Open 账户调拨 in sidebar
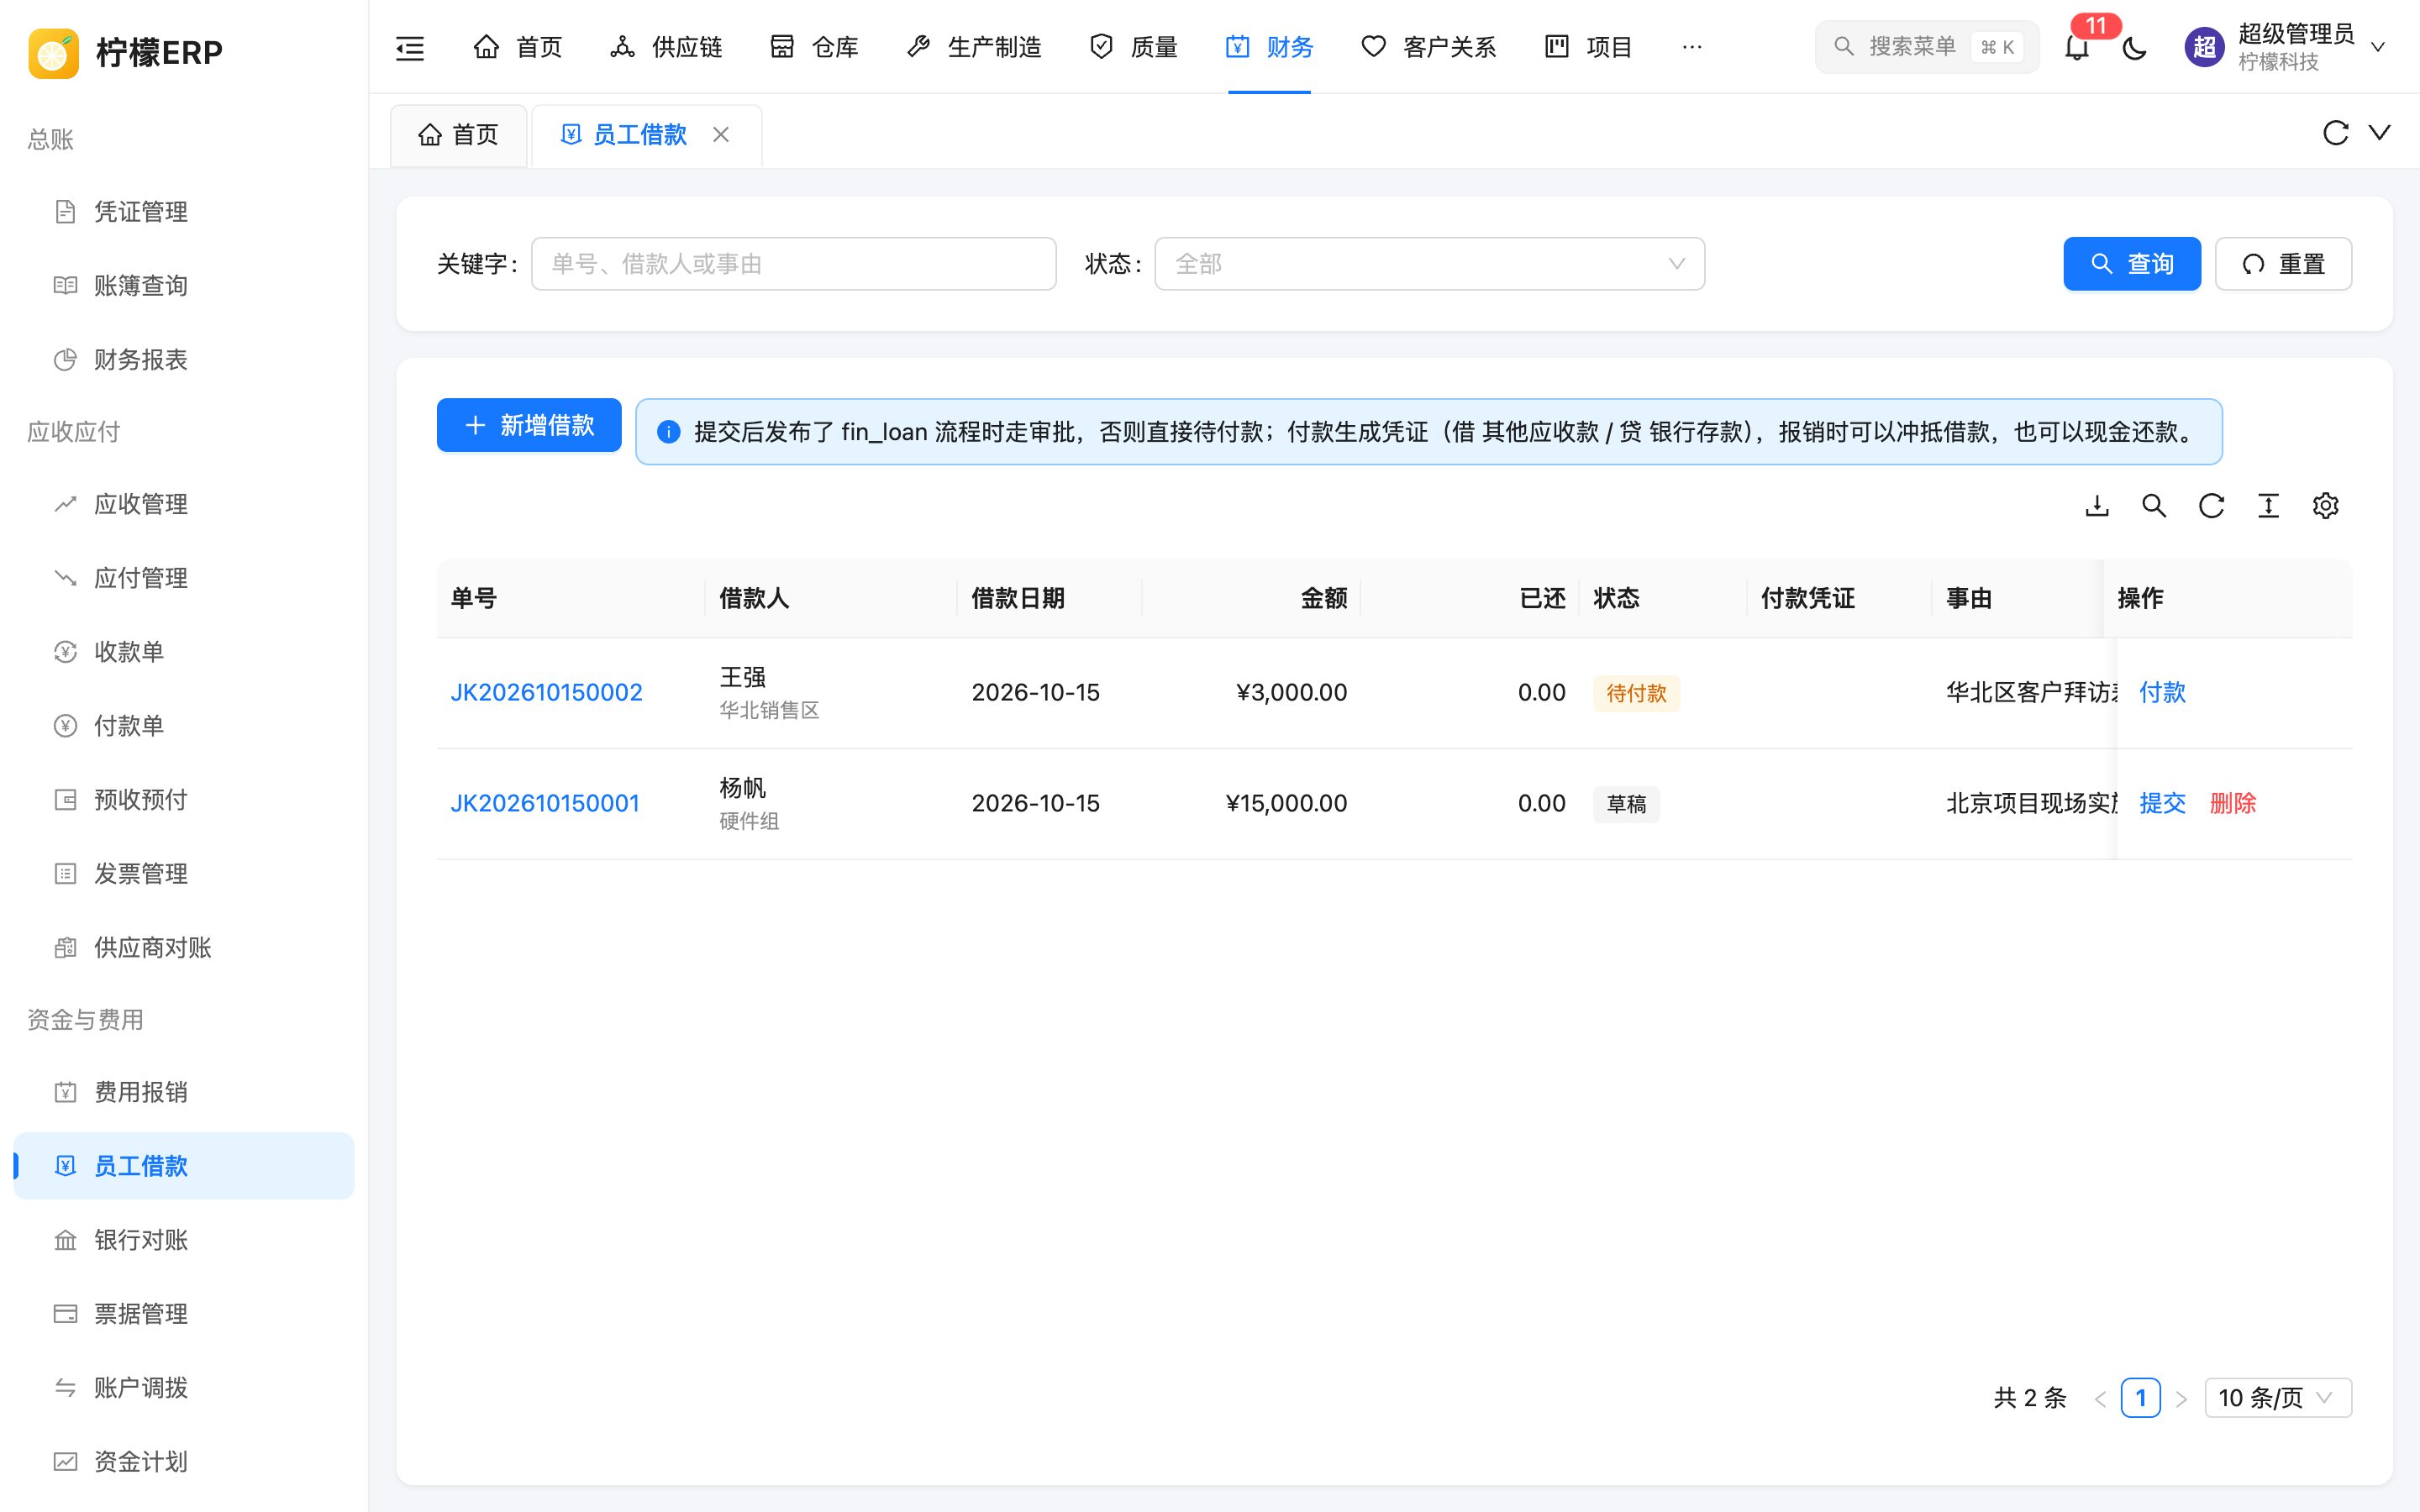The image size is (2420, 1512). pos(184,1388)
